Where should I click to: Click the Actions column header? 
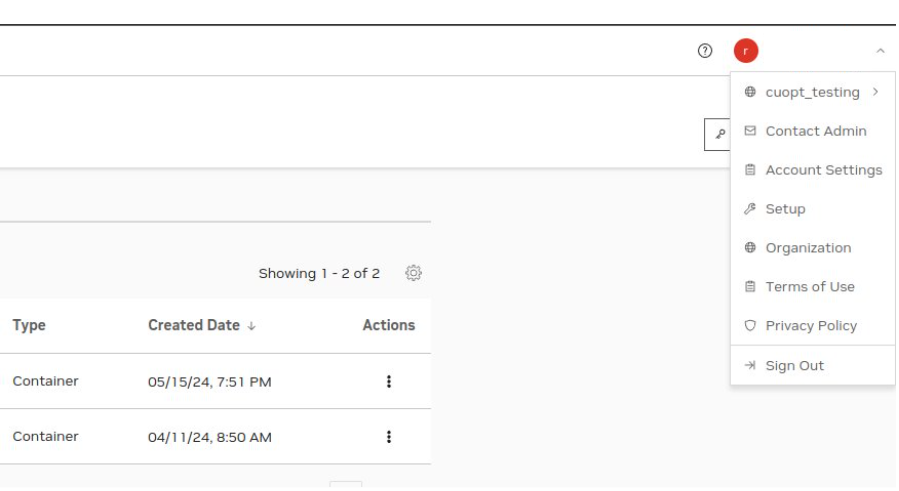389,325
